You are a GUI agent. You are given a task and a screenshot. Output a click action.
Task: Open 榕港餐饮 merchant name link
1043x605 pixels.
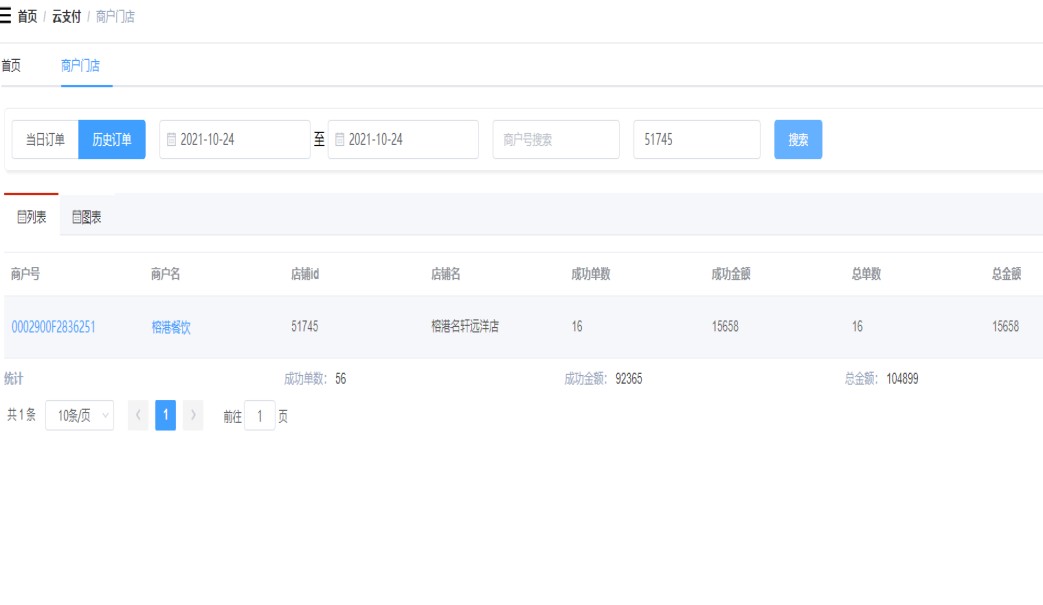point(171,327)
